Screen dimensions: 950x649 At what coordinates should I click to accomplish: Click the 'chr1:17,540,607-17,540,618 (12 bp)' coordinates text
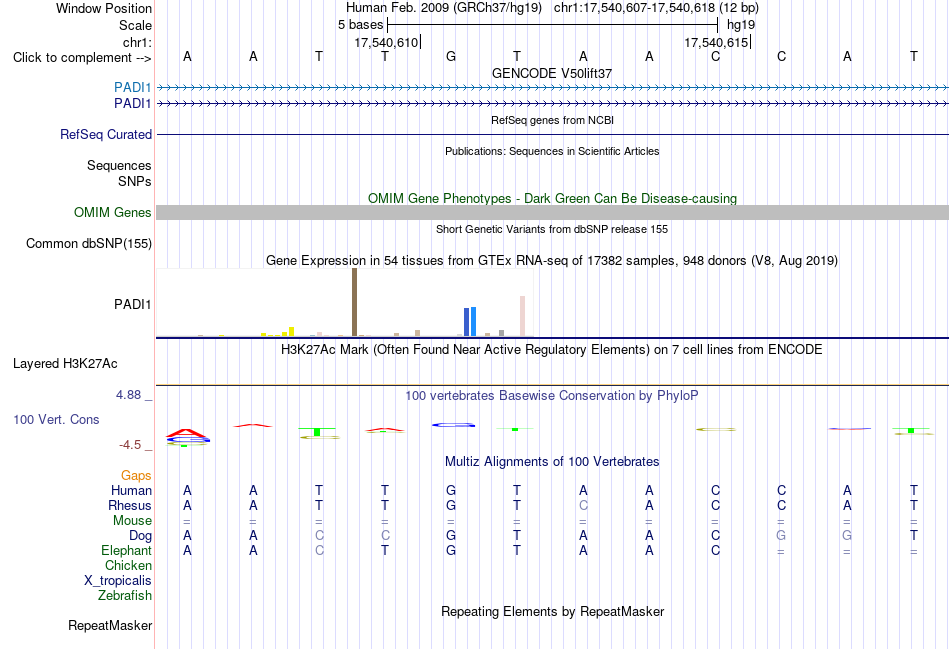[656, 8]
